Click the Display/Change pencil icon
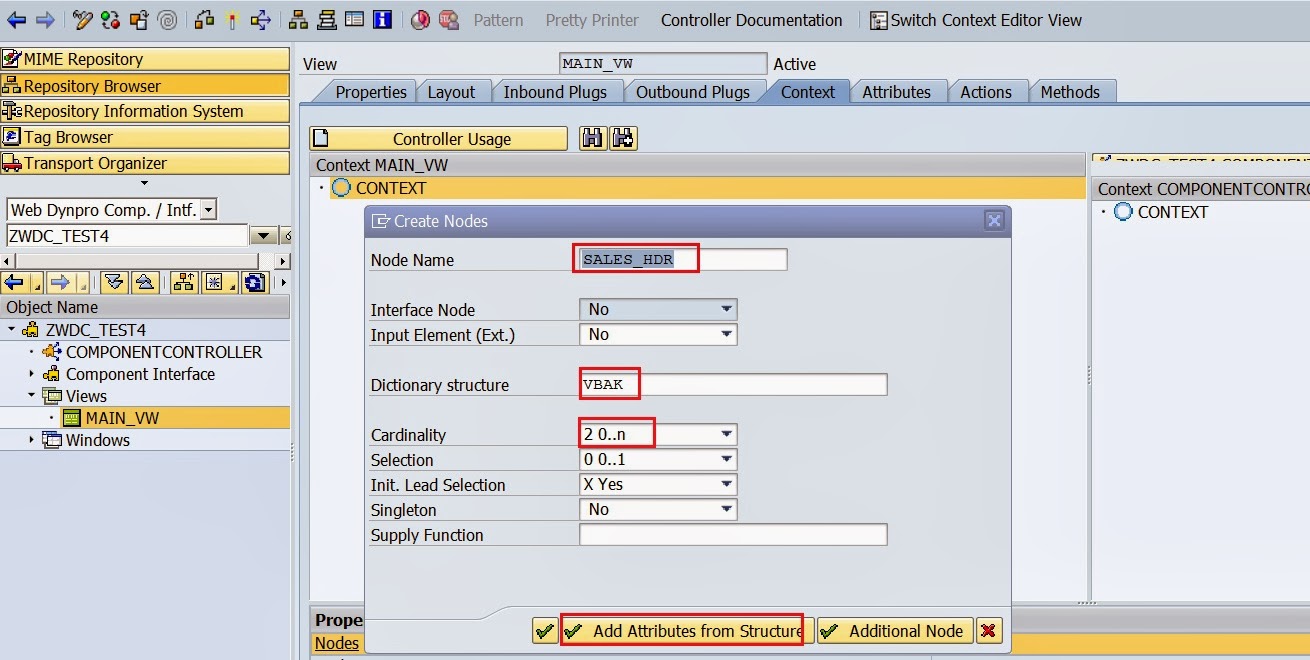The width and height of the screenshot is (1310, 660). (82, 20)
